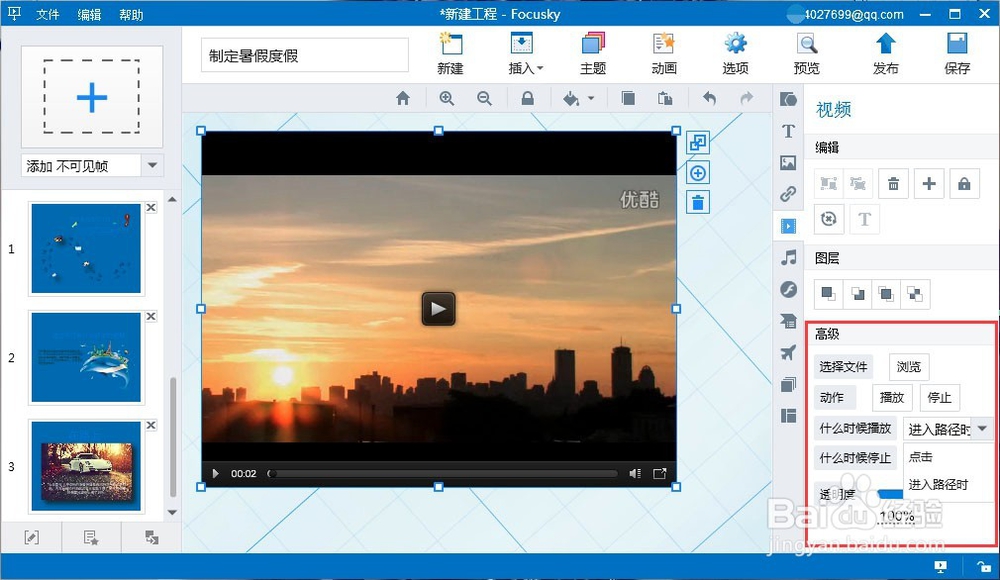Screen dimensions: 1000x580
Task: Open the shapes tool in sidebar
Action: coord(788,99)
